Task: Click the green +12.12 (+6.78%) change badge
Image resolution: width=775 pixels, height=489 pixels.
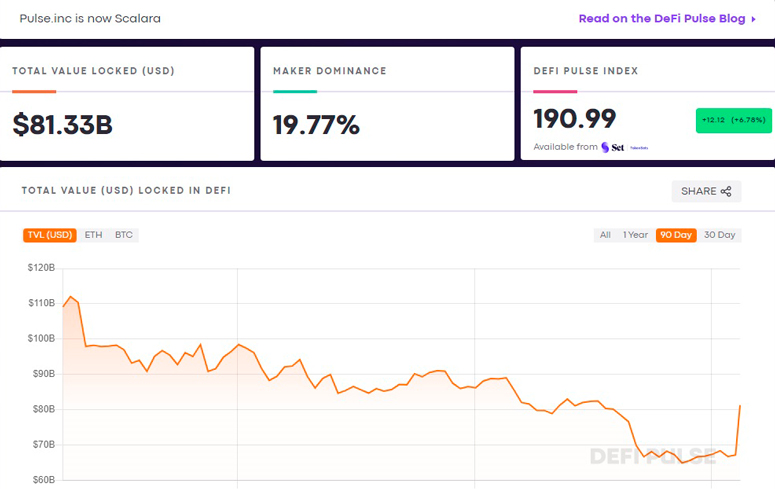Action: tap(733, 120)
